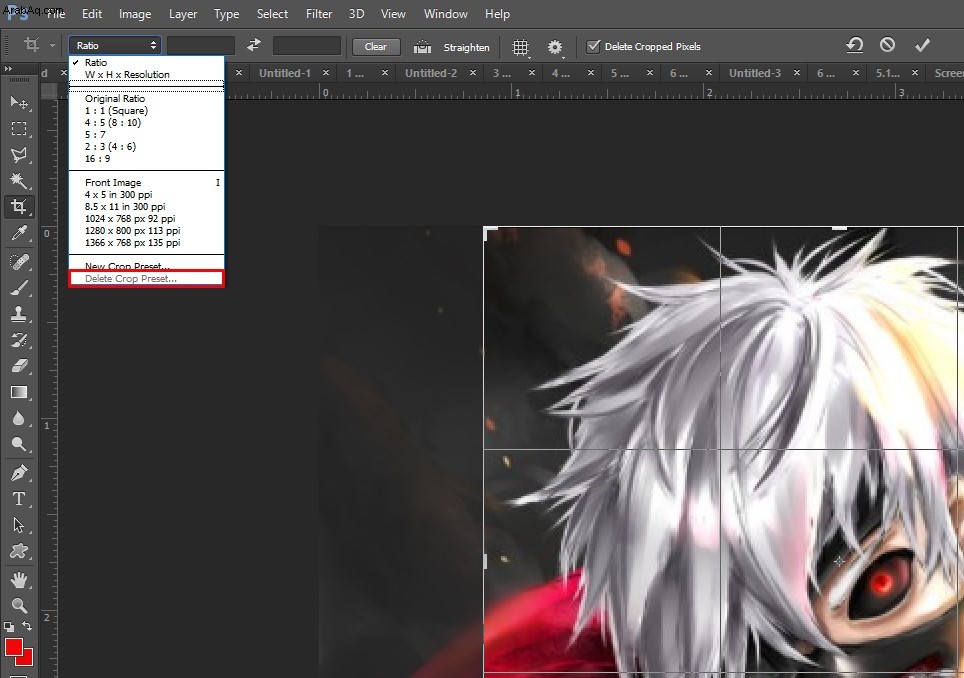Image resolution: width=964 pixels, height=678 pixels.
Task: Open the Layer menu
Action: (183, 14)
